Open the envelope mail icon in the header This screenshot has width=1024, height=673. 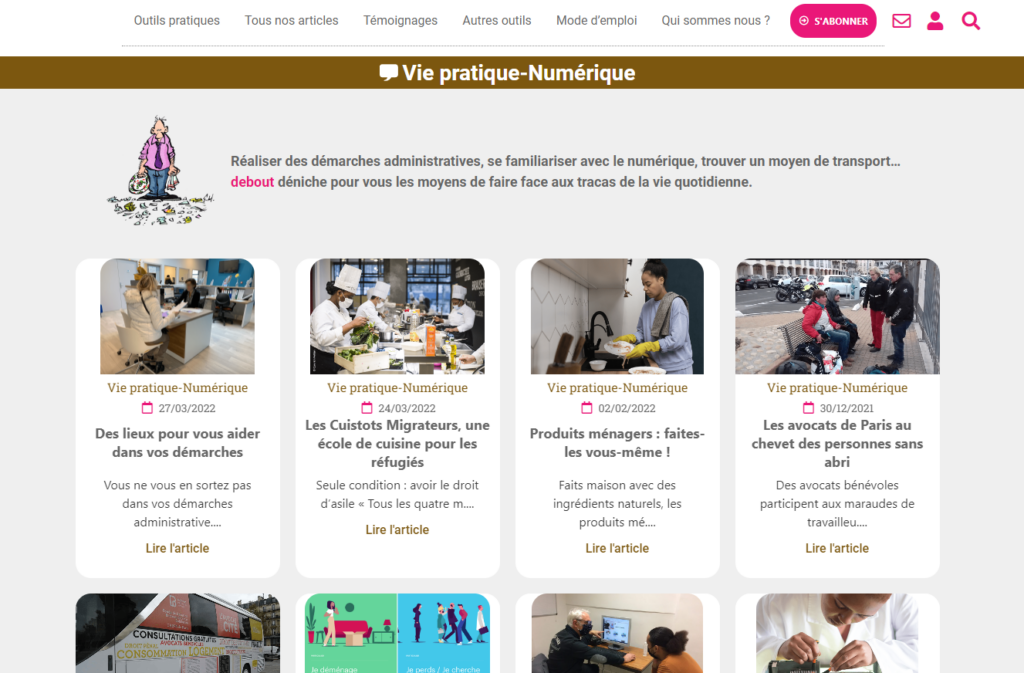tap(901, 21)
